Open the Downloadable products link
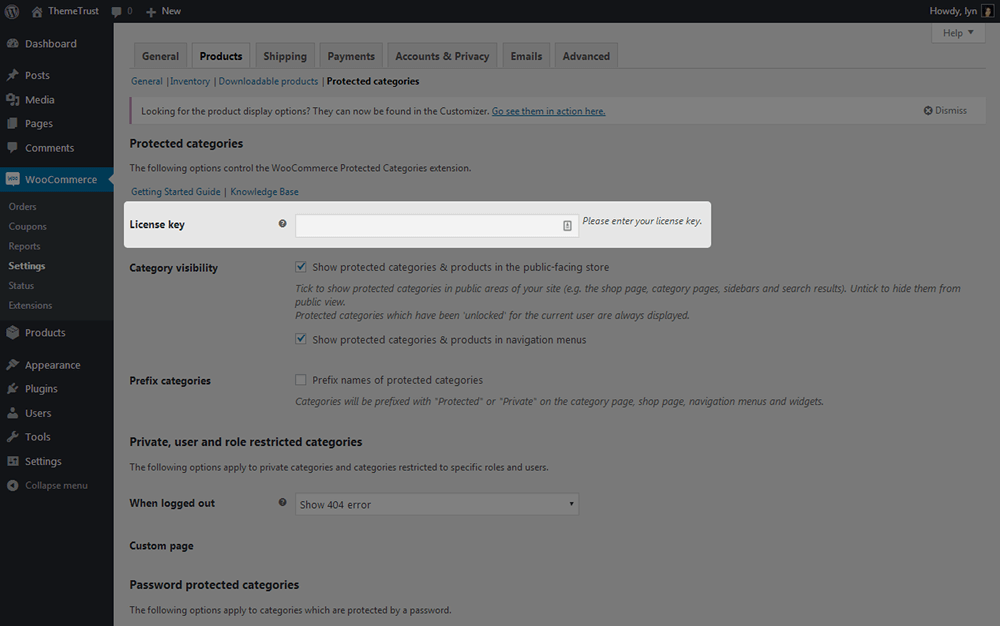1000x626 pixels. (268, 81)
